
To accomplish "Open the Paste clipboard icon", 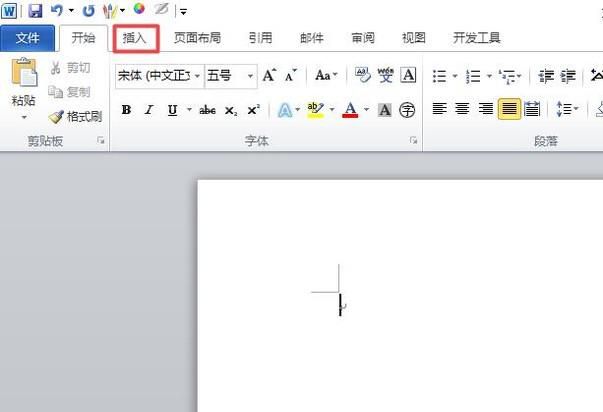I will (24, 72).
